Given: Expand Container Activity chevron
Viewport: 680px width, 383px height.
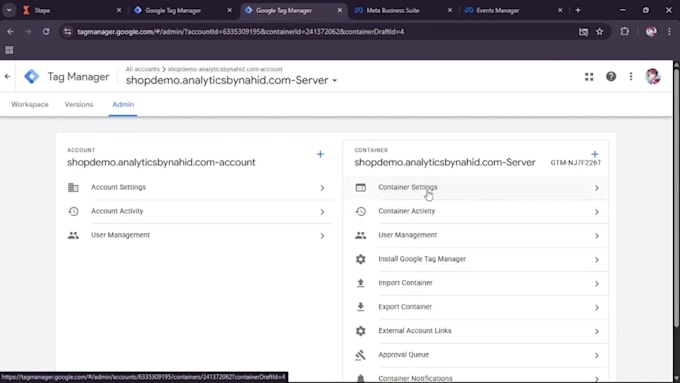Looking at the screenshot, I should click(597, 212).
